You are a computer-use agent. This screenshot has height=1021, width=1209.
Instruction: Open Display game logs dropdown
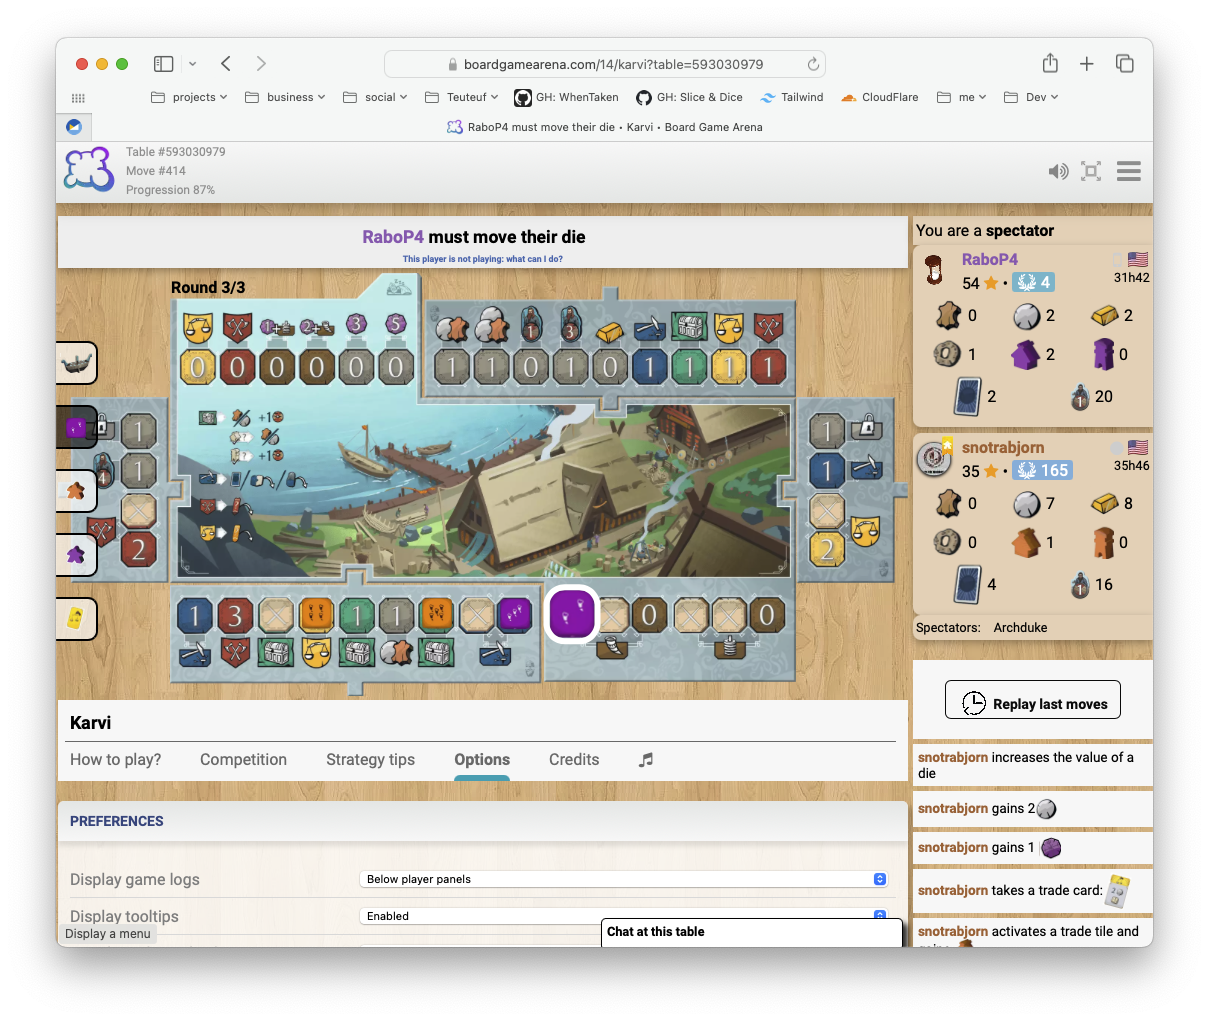[624, 879]
